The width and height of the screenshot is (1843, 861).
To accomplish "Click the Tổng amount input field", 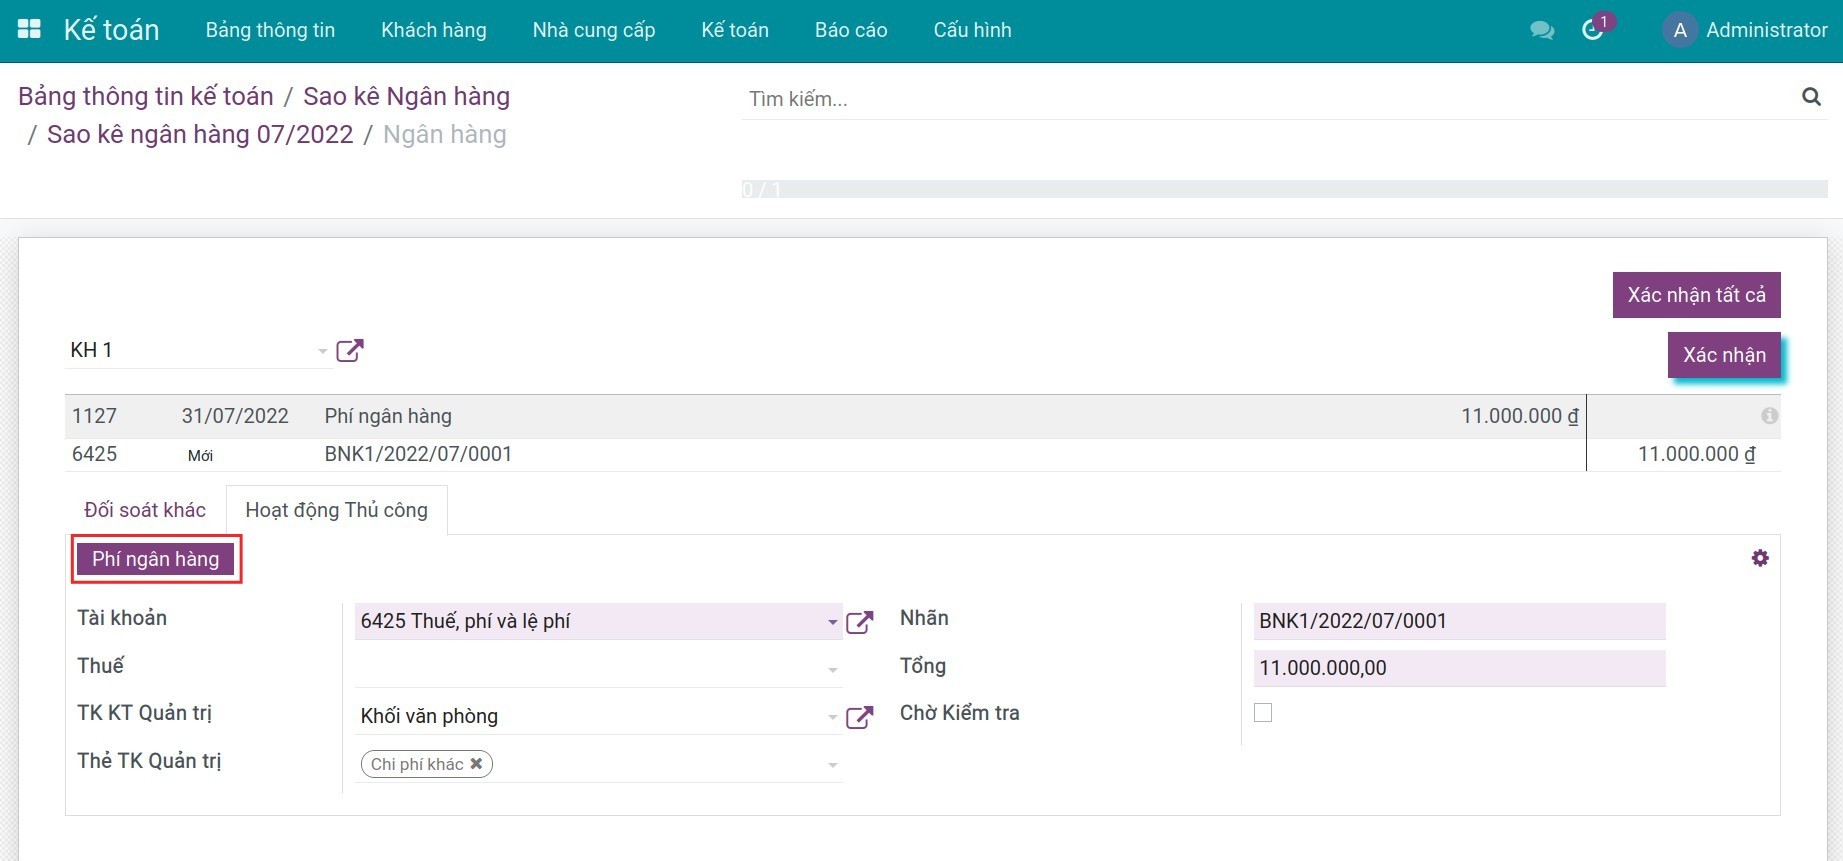I will point(1458,668).
